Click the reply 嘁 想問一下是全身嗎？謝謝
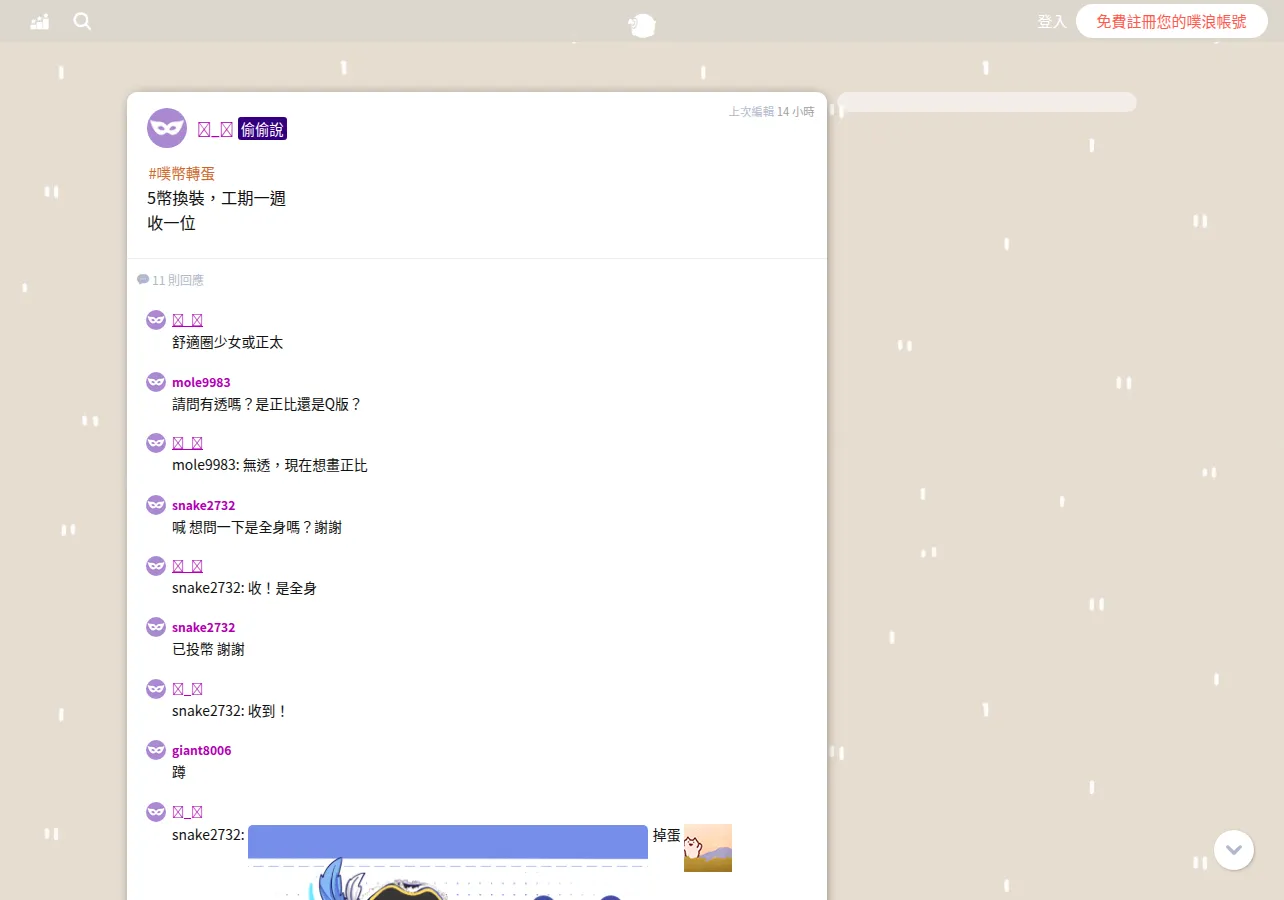The width and height of the screenshot is (1284, 900). pyautogui.click(x=257, y=527)
